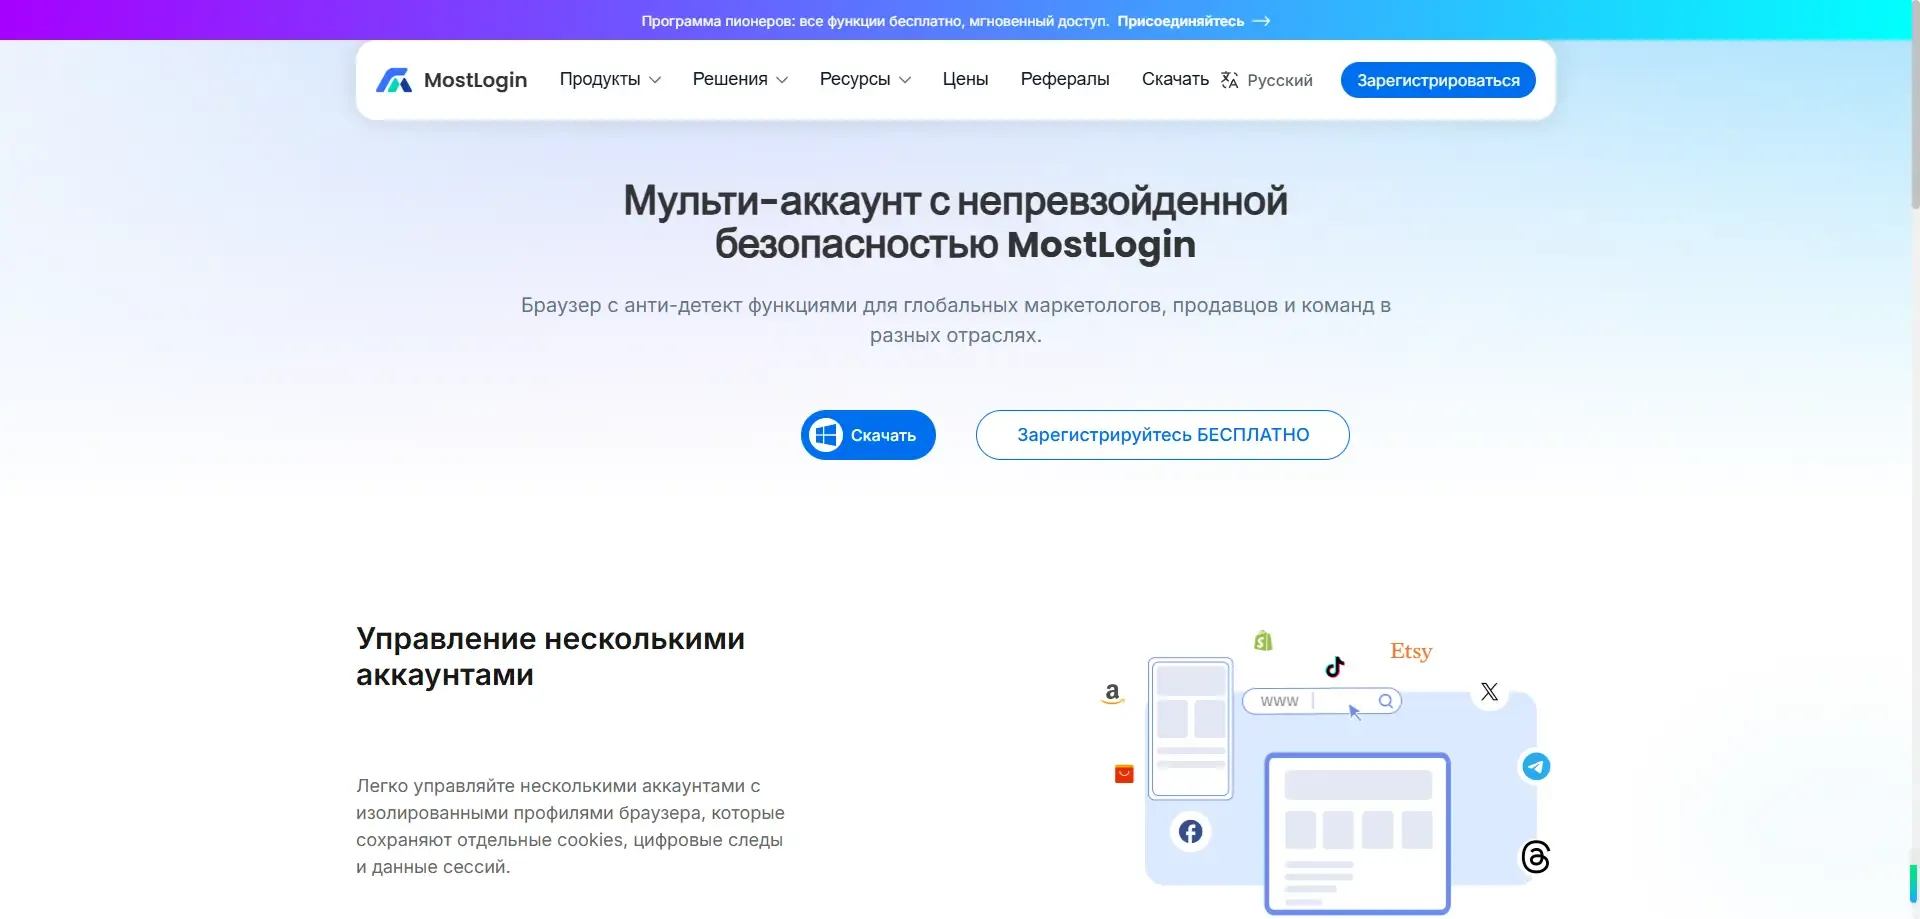Click the MostLogin logo icon
Image resolution: width=1920 pixels, height=919 pixels.
pyautogui.click(x=394, y=80)
